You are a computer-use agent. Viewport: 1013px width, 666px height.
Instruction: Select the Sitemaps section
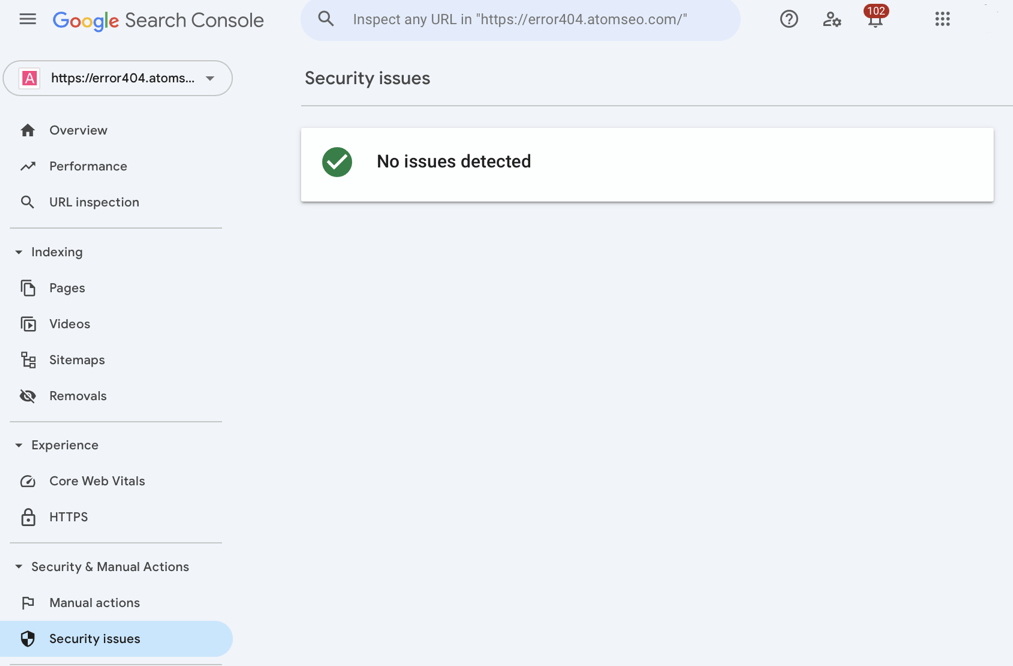click(x=77, y=360)
